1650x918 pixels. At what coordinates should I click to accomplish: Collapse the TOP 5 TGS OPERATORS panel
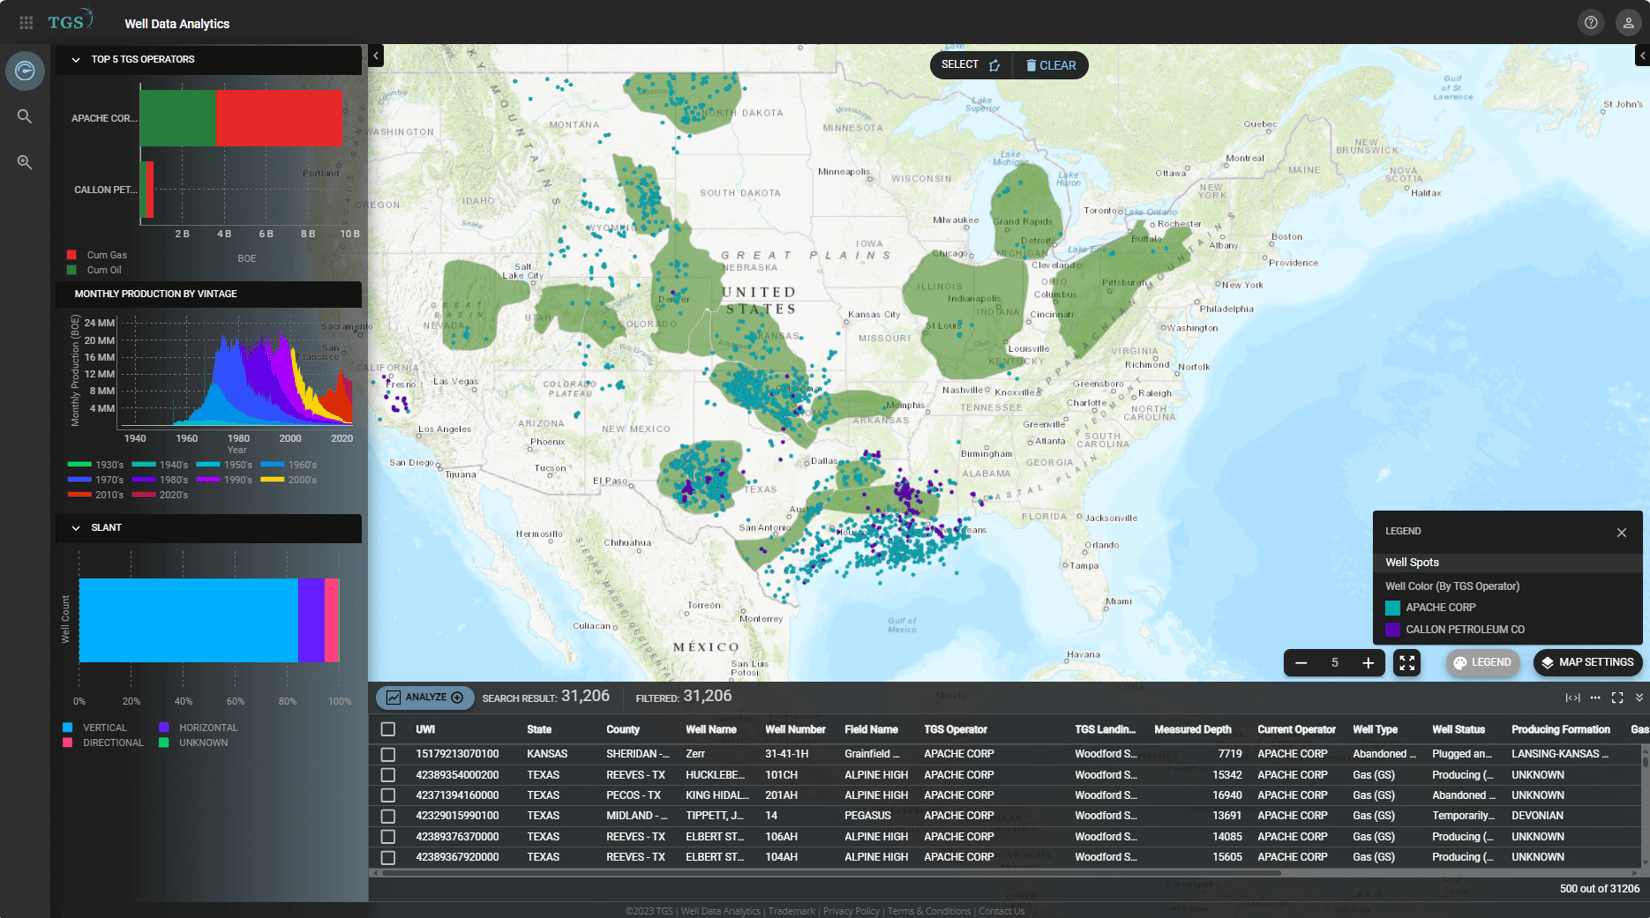[x=75, y=59]
